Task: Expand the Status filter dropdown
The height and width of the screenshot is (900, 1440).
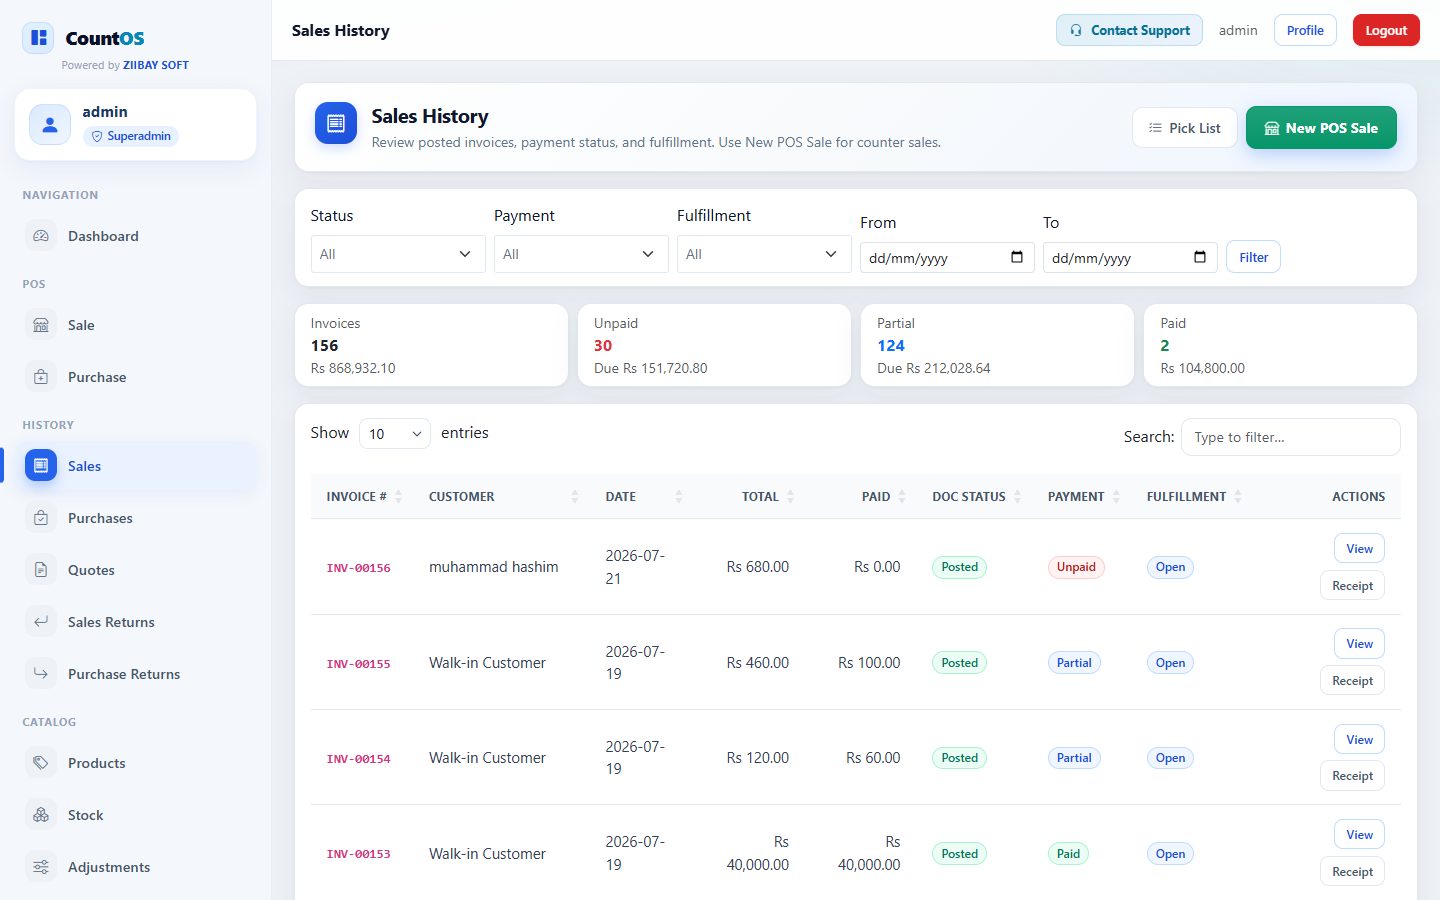Action: (x=398, y=254)
